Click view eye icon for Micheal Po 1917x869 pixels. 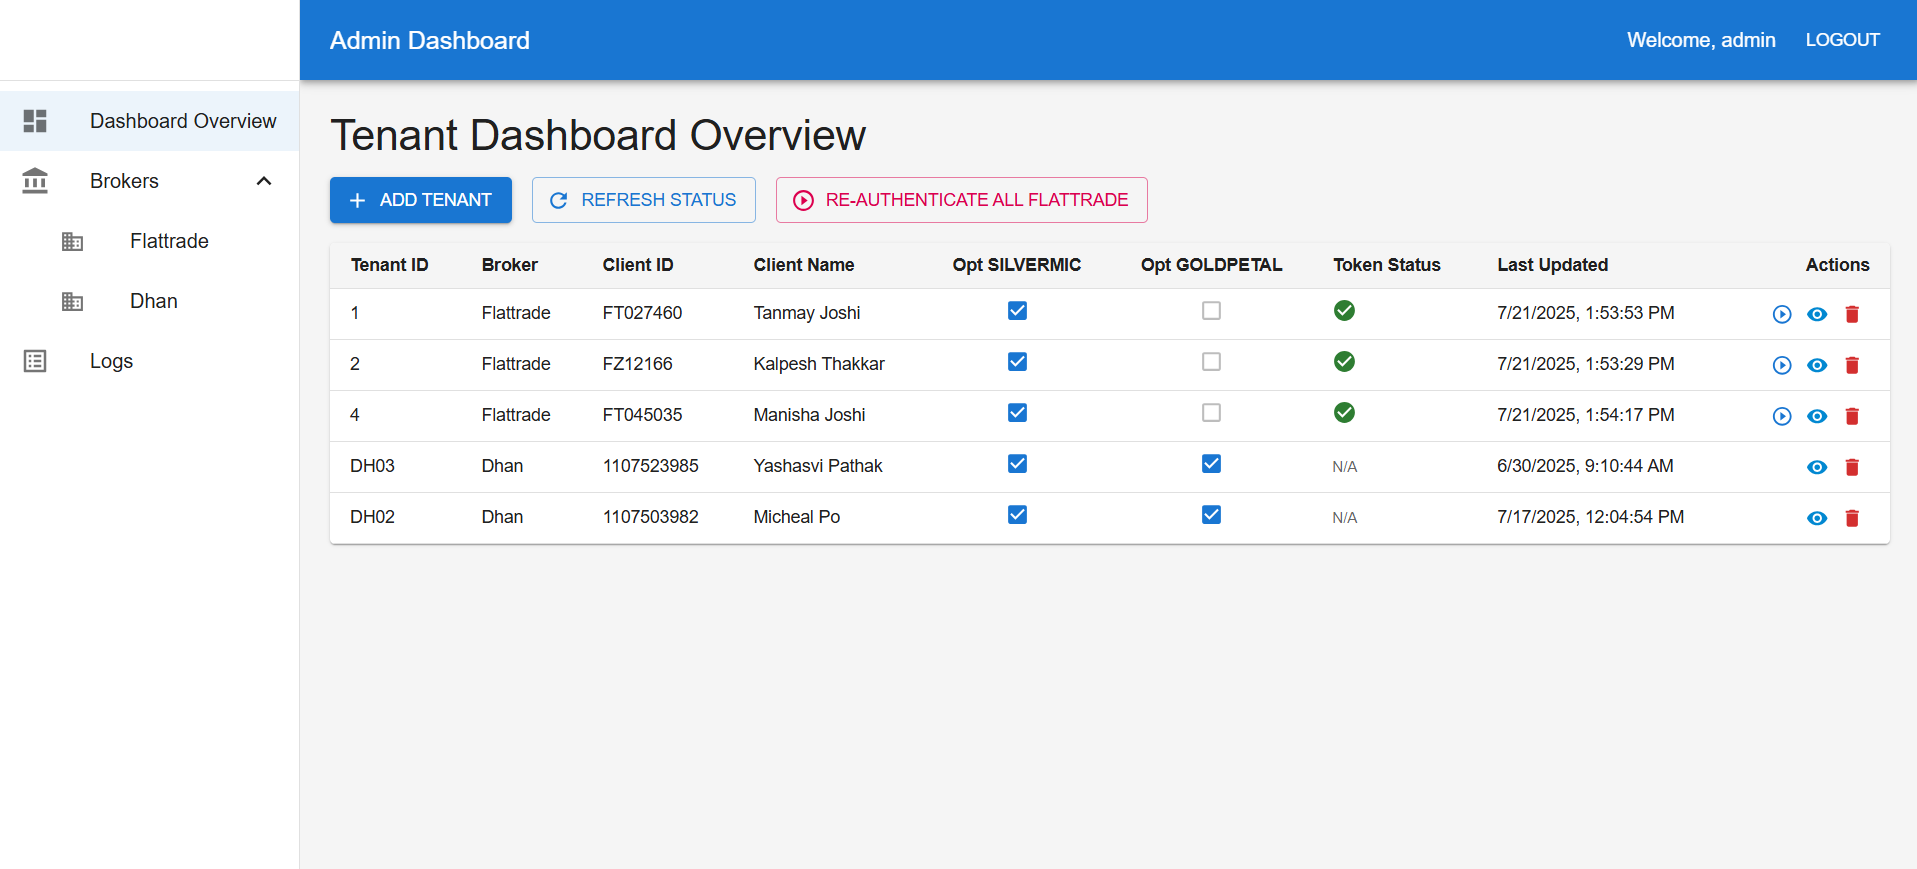point(1817,518)
